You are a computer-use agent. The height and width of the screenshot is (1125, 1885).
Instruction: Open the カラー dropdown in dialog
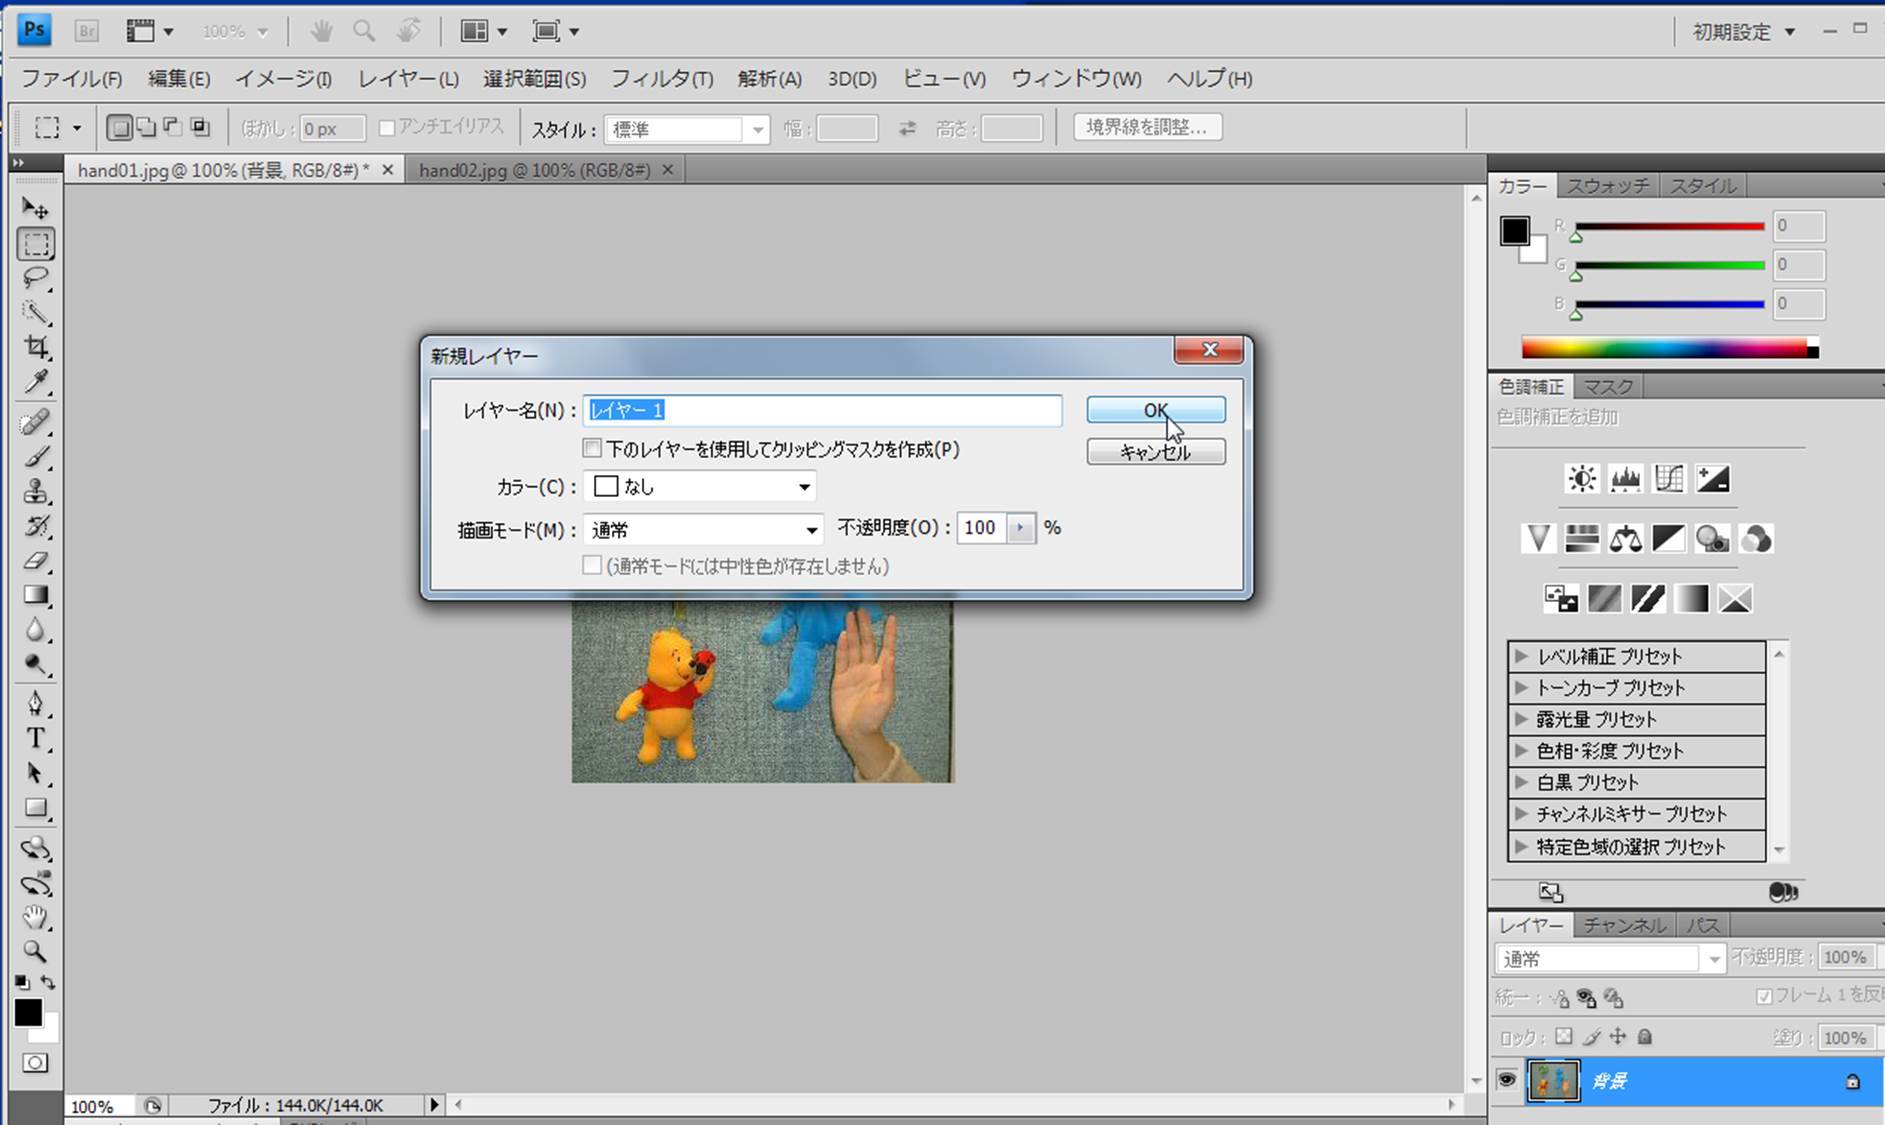tap(700, 487)
